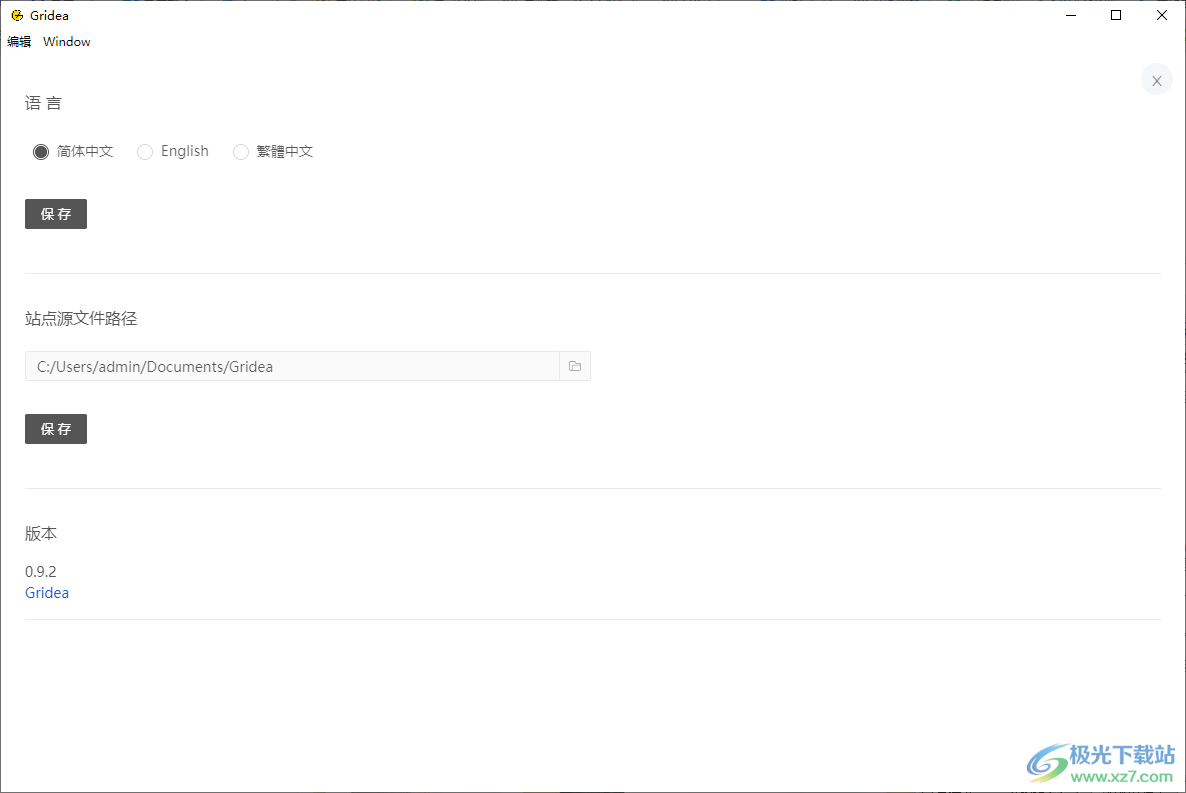Screen dimensions: 1186x793
Task: Click the 版本 section heading
Action: pyautogui.click(x=41, y=533)
